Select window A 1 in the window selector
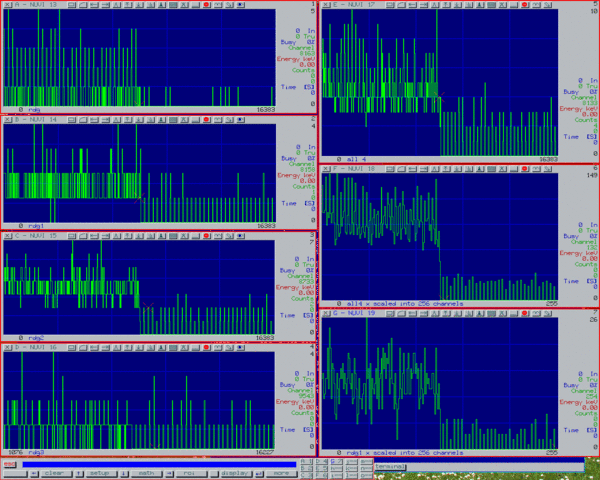The height and width of the screenshot is (480, 600). point(307,461)
